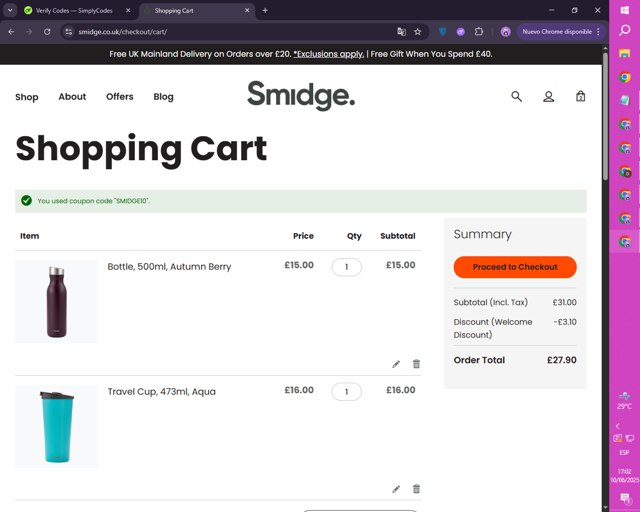
Task: Open Bottle, 500ml, Autumn Berry product link
Action: pos(169,267)
